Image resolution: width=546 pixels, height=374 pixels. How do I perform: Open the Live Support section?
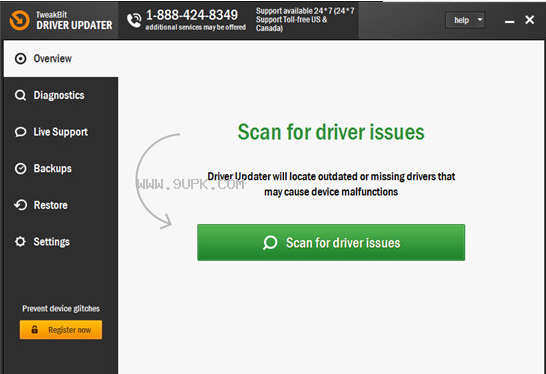61,132
